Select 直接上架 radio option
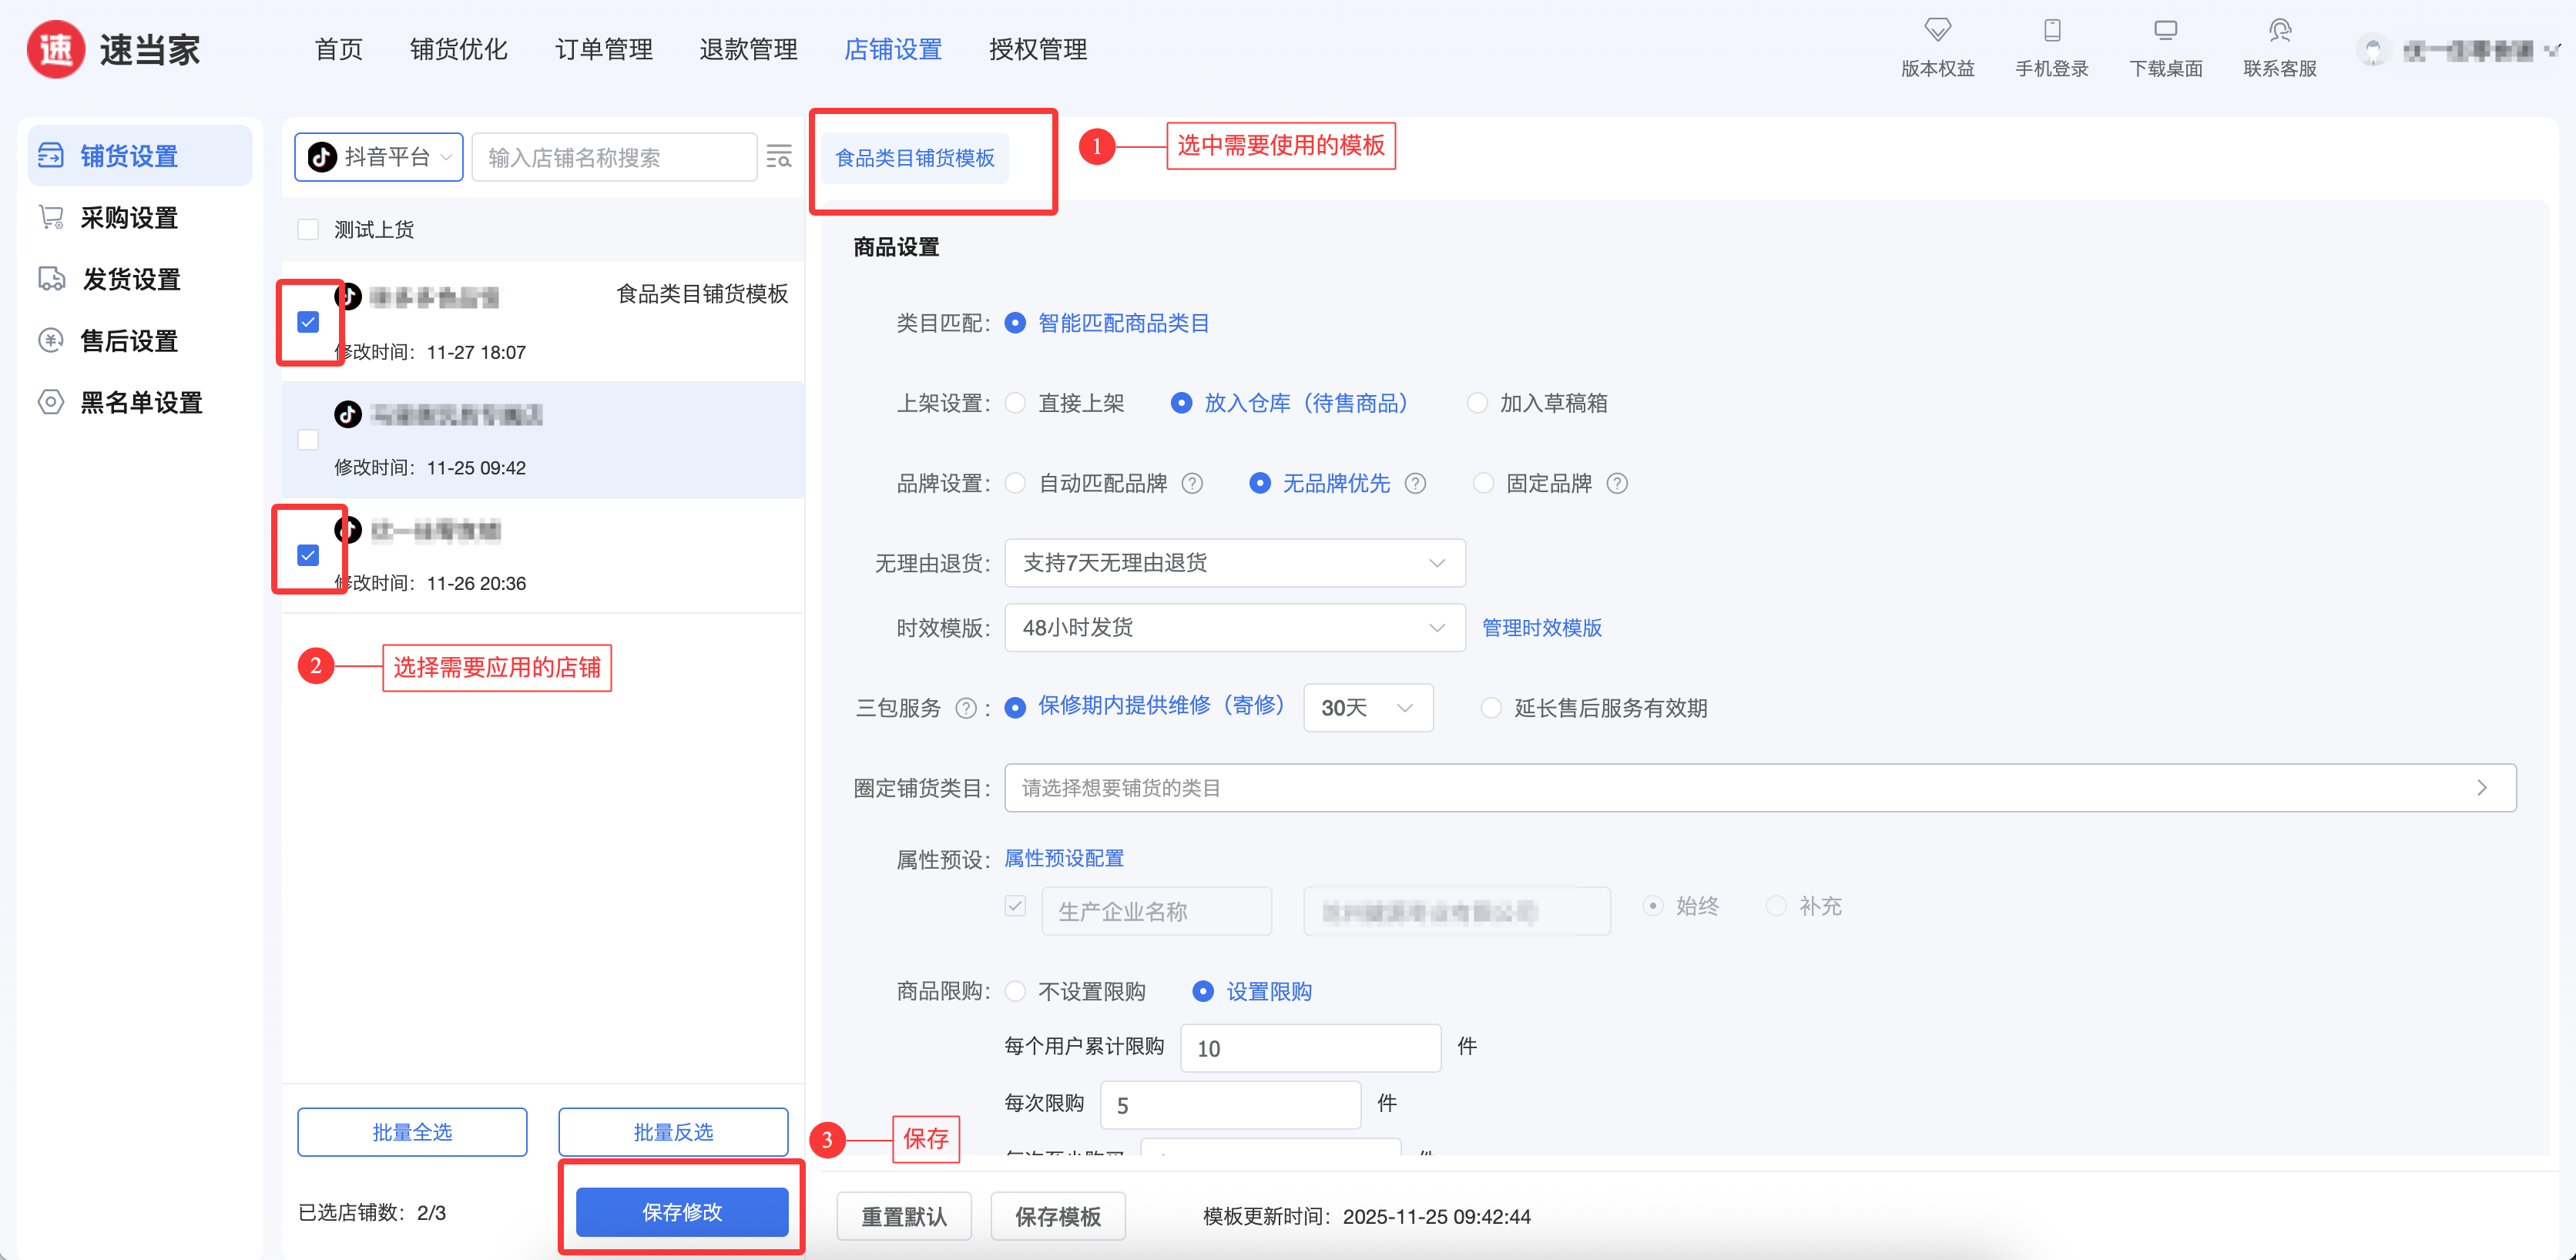2576x1260 pixels. click(1015, 403)
